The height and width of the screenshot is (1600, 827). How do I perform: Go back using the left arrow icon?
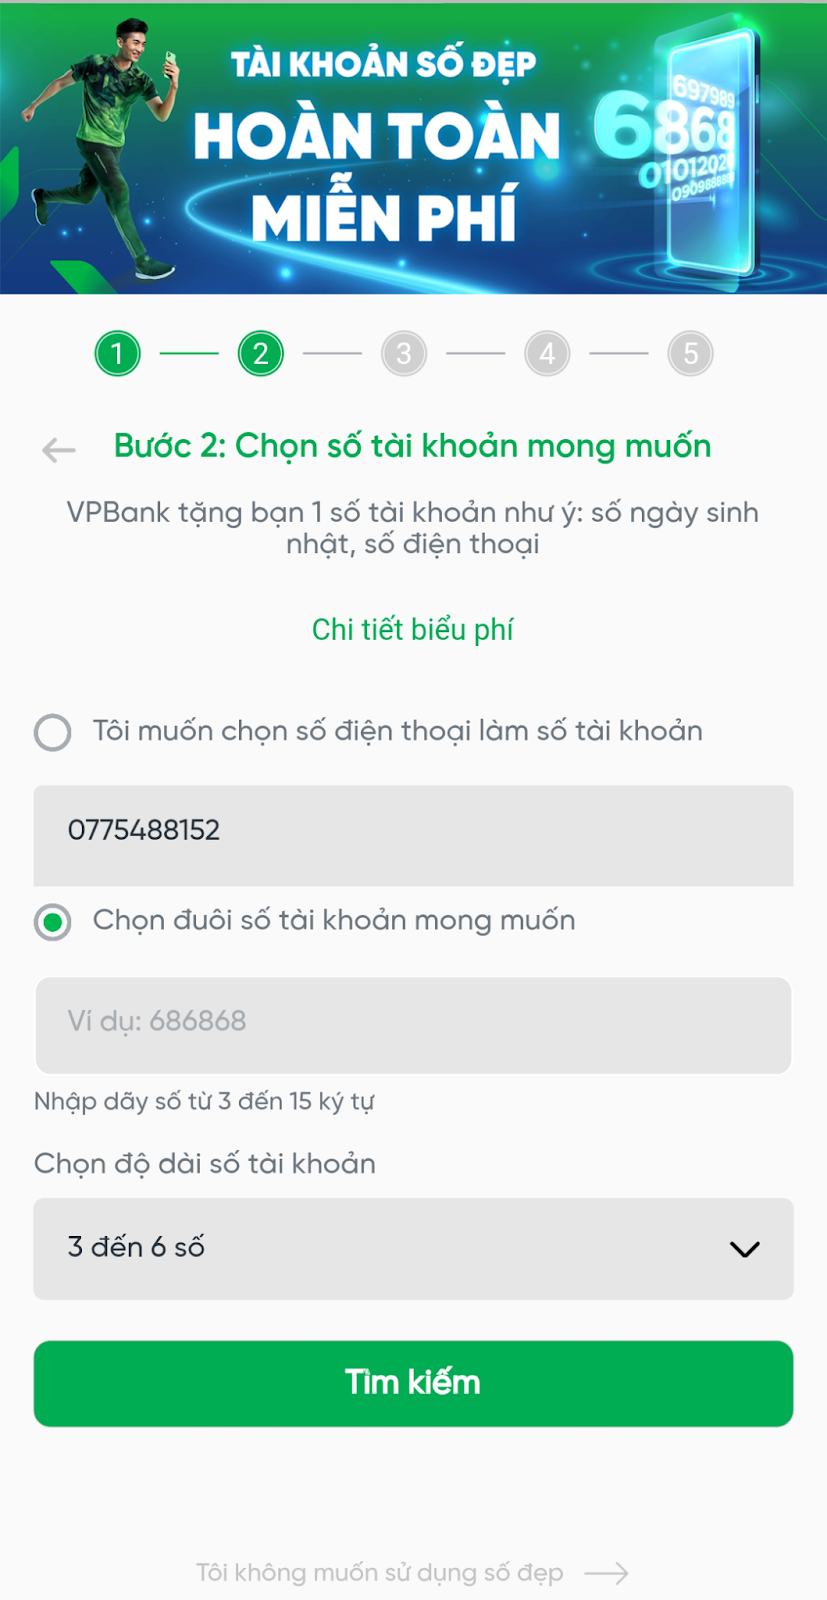[59, 451]
